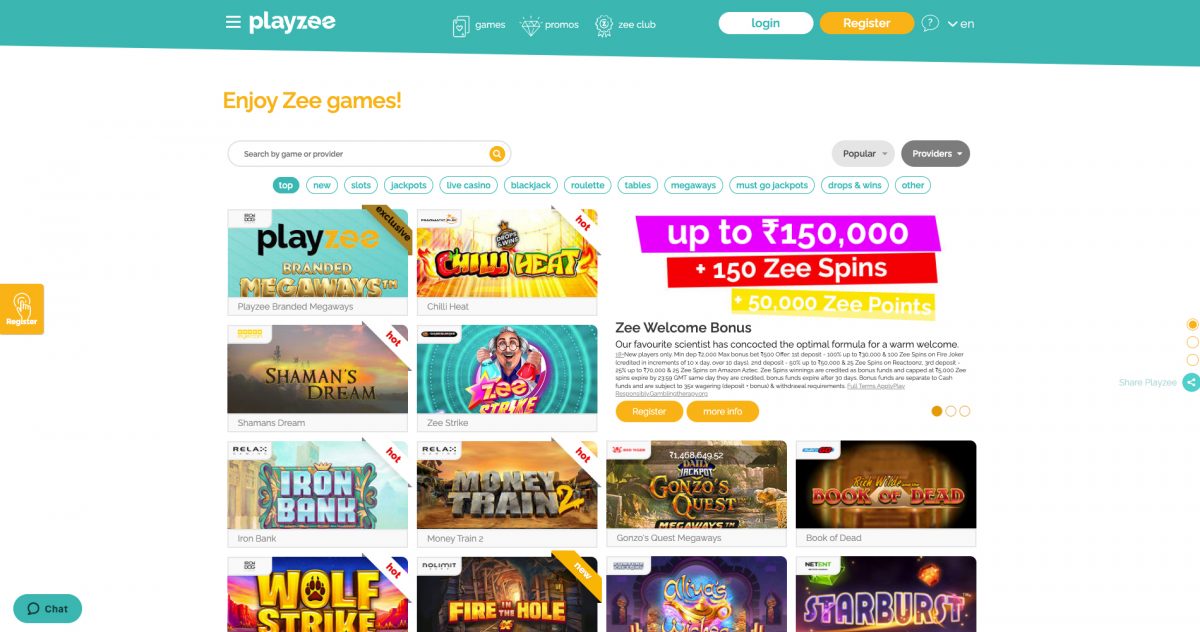Image resolution: width=1200 pixels, height=632 pixels.
Task: Click more info on Zee Welcome Bonus
Action: (x=722, y=412)
